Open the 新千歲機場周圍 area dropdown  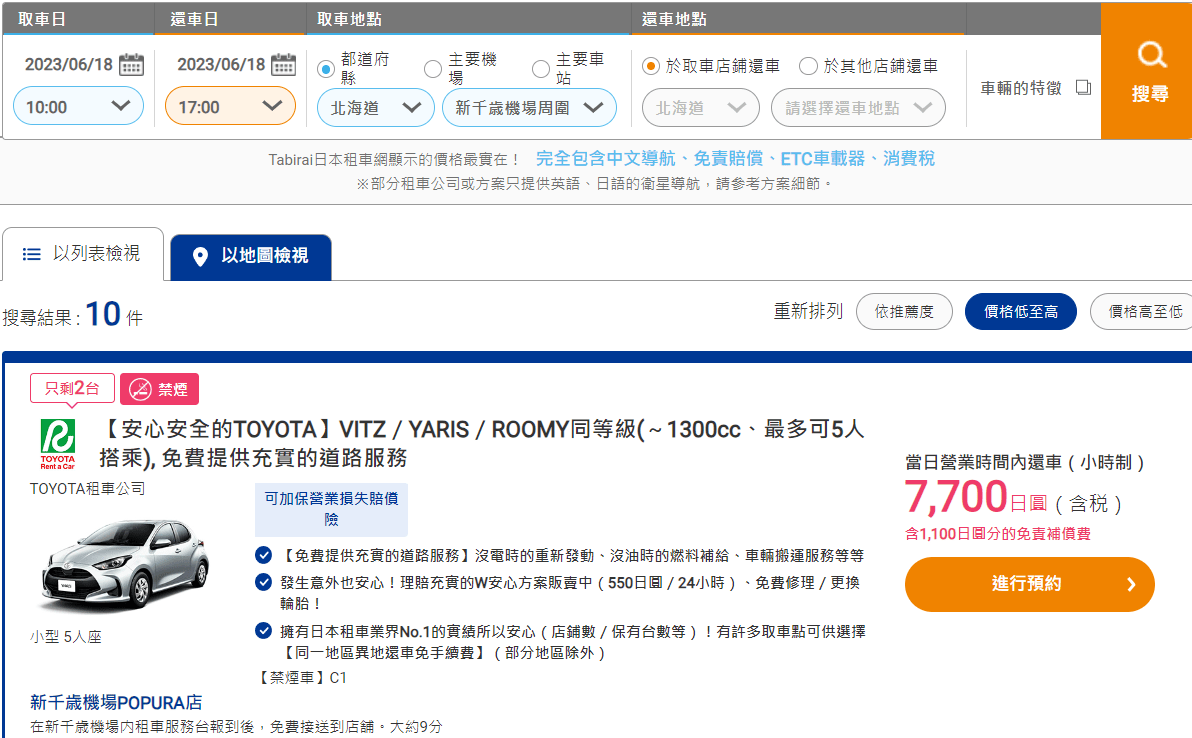pos(529,108)
